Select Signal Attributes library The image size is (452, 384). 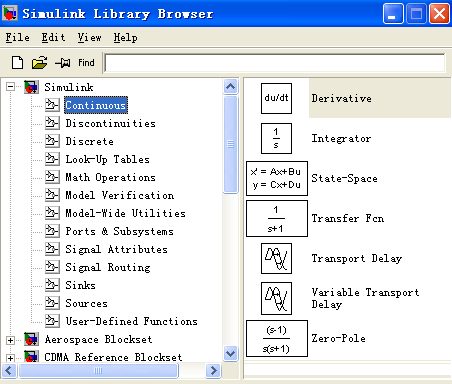pyautogui.click(x=116, y=249)
